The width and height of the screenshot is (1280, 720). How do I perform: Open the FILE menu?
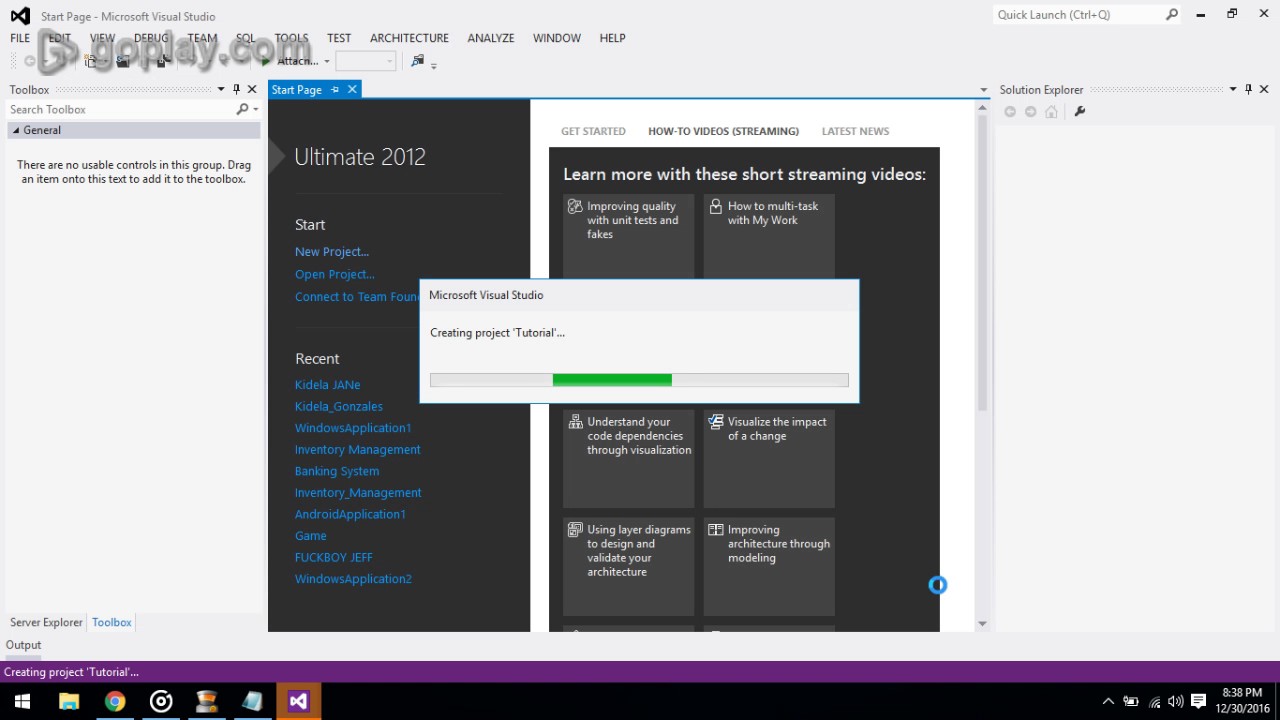point(20,38)
